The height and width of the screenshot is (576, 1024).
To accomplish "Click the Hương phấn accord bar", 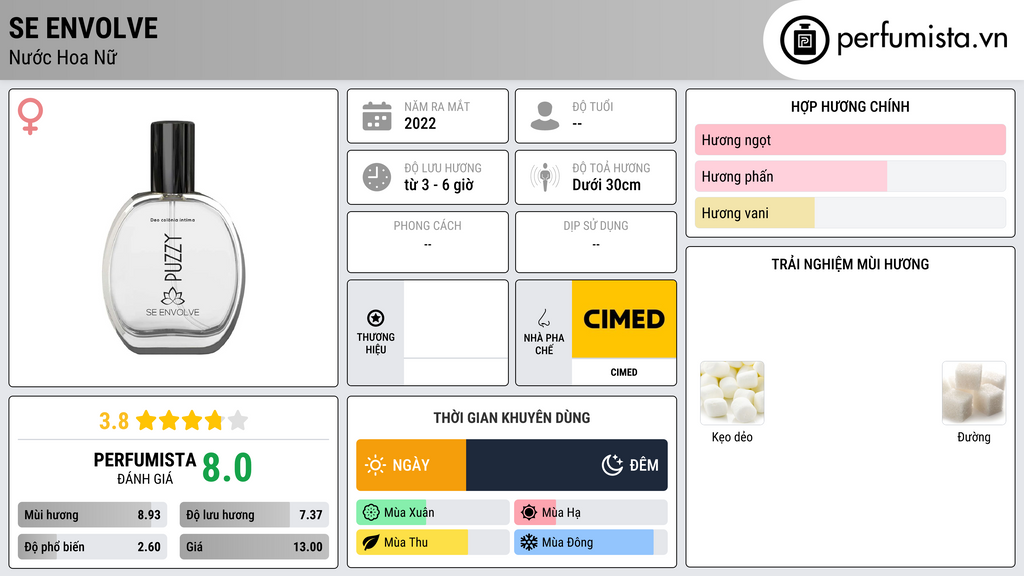I will (x=850, y=176).
